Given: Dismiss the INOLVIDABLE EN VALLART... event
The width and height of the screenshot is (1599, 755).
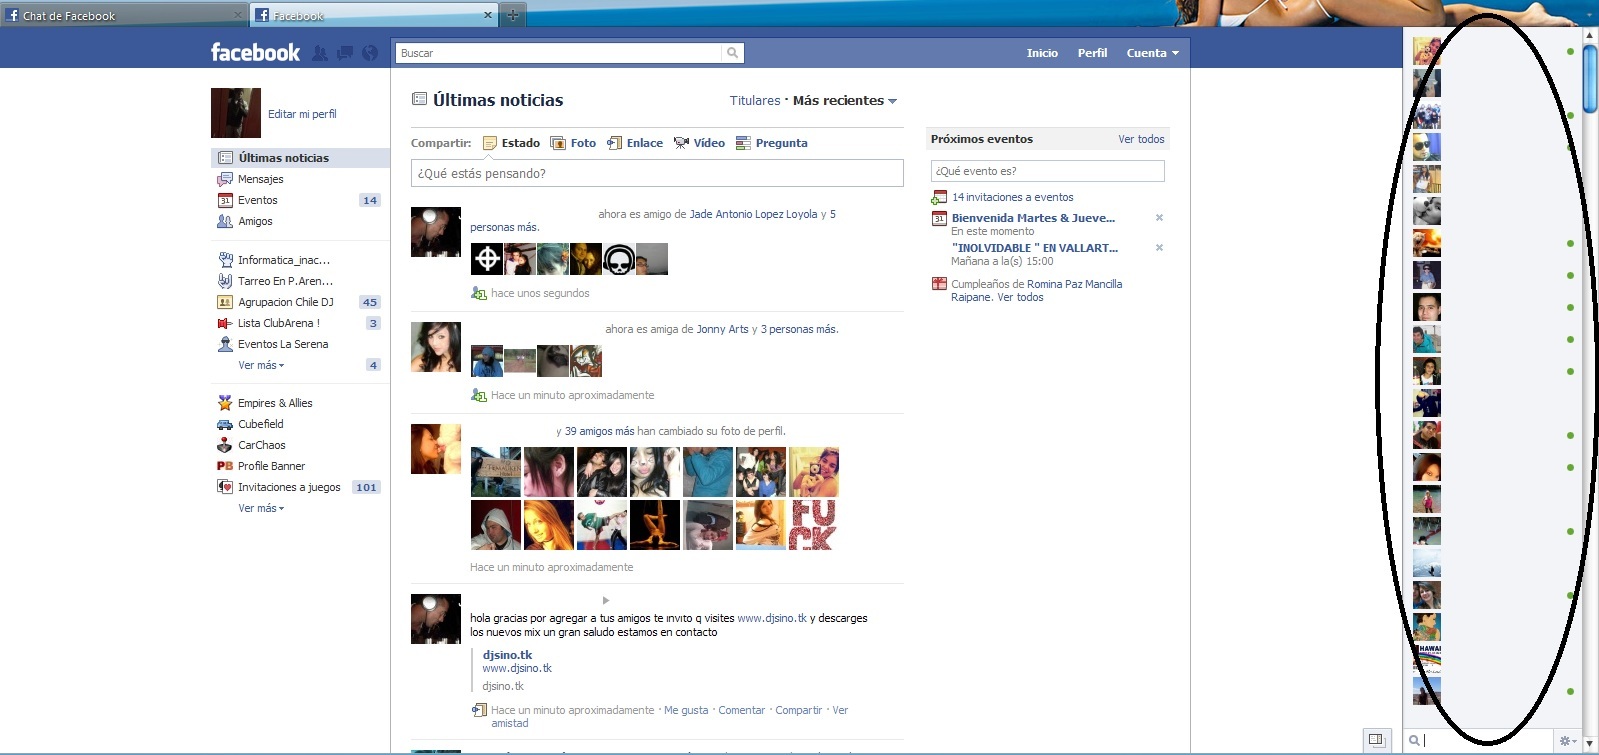Looking at the screenshot, I should 1159,248.
